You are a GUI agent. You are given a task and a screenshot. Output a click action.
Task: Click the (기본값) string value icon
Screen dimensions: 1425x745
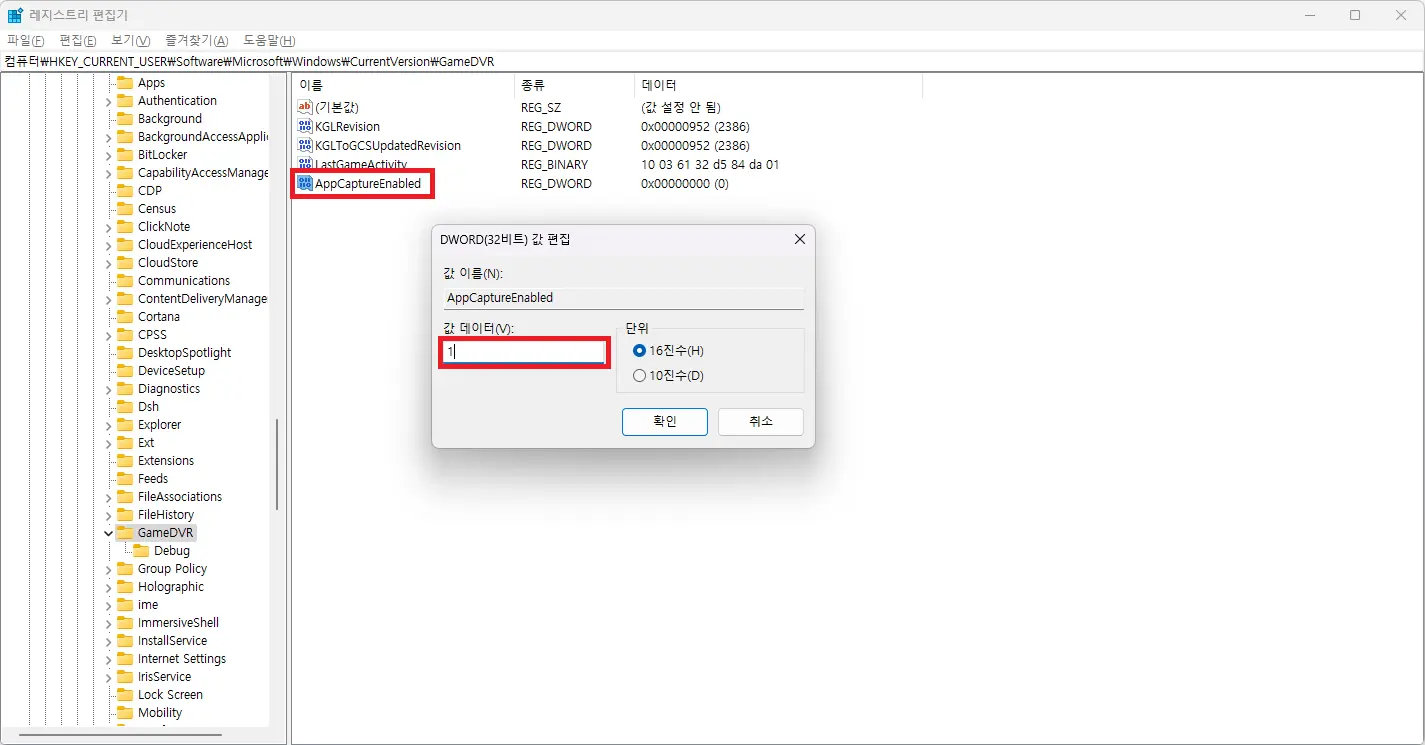[x=305, y=107]
